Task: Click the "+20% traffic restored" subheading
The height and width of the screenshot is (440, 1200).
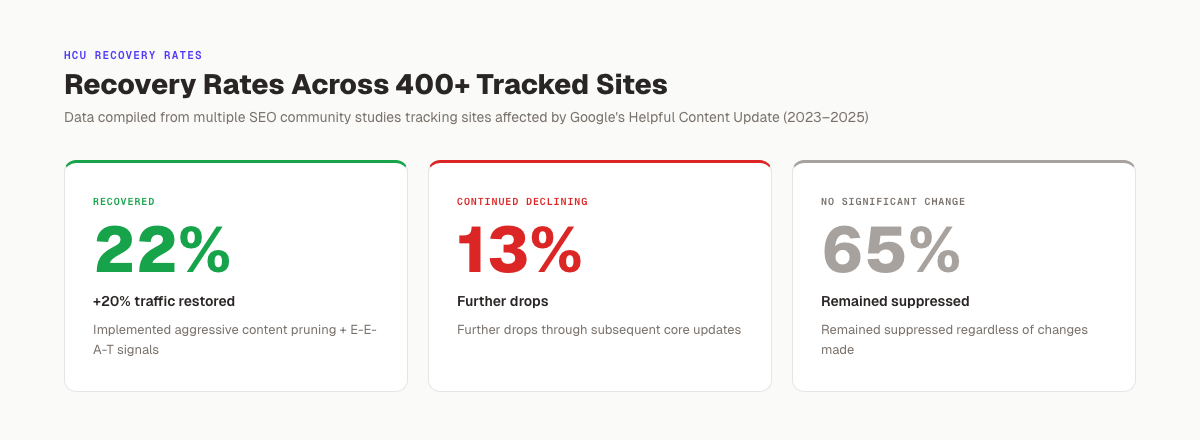Action: pyautogui.click(x=164, y=301)
